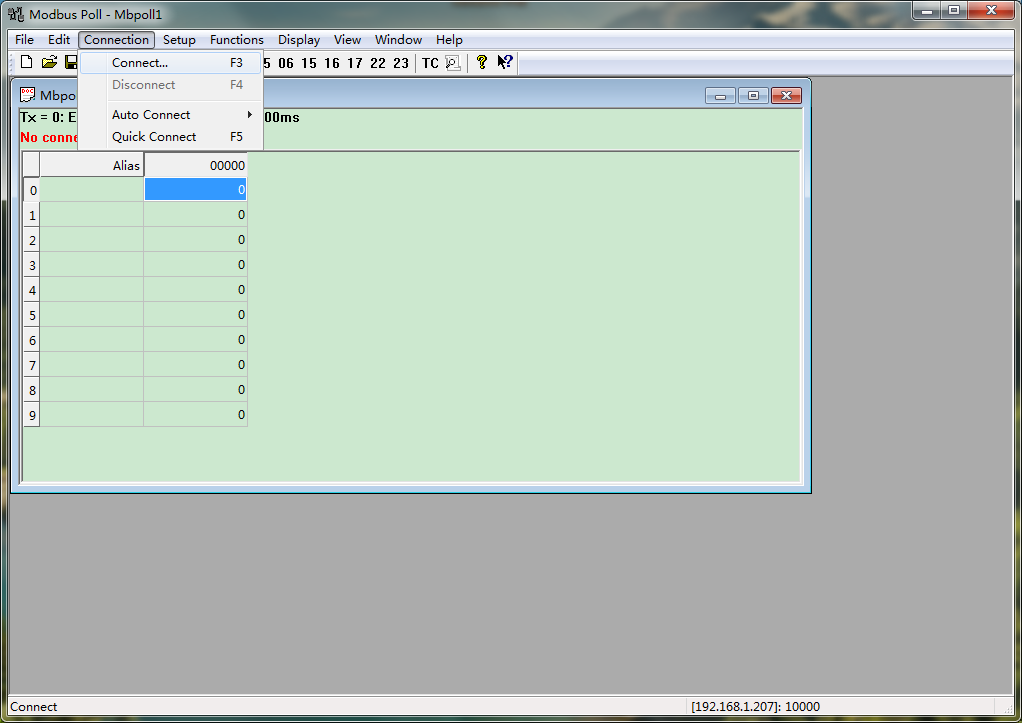Image resolution: width=1022 pixels, height=723 pixels.
Task: Click function code 15 toolbar button
Action: pyautogui.click(x=309, y=63)
